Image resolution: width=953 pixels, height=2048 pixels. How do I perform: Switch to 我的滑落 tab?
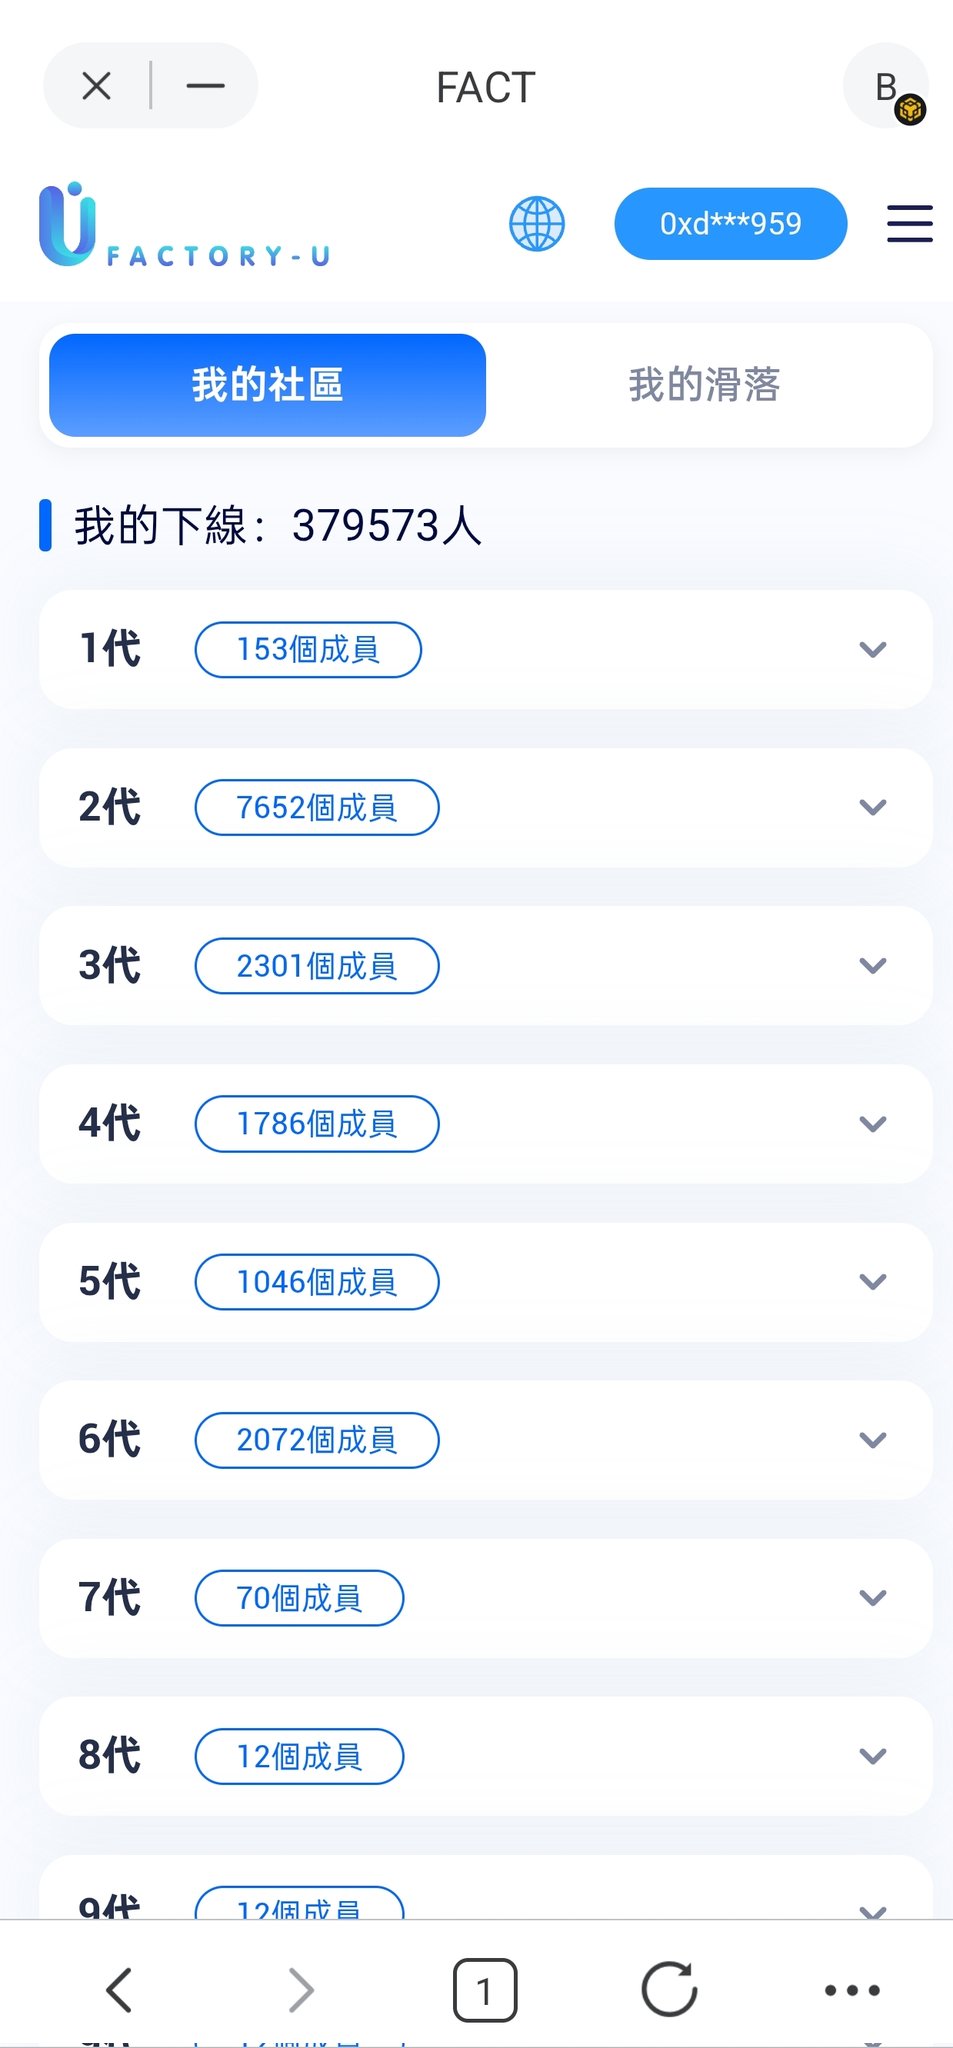tap(704, 385)
